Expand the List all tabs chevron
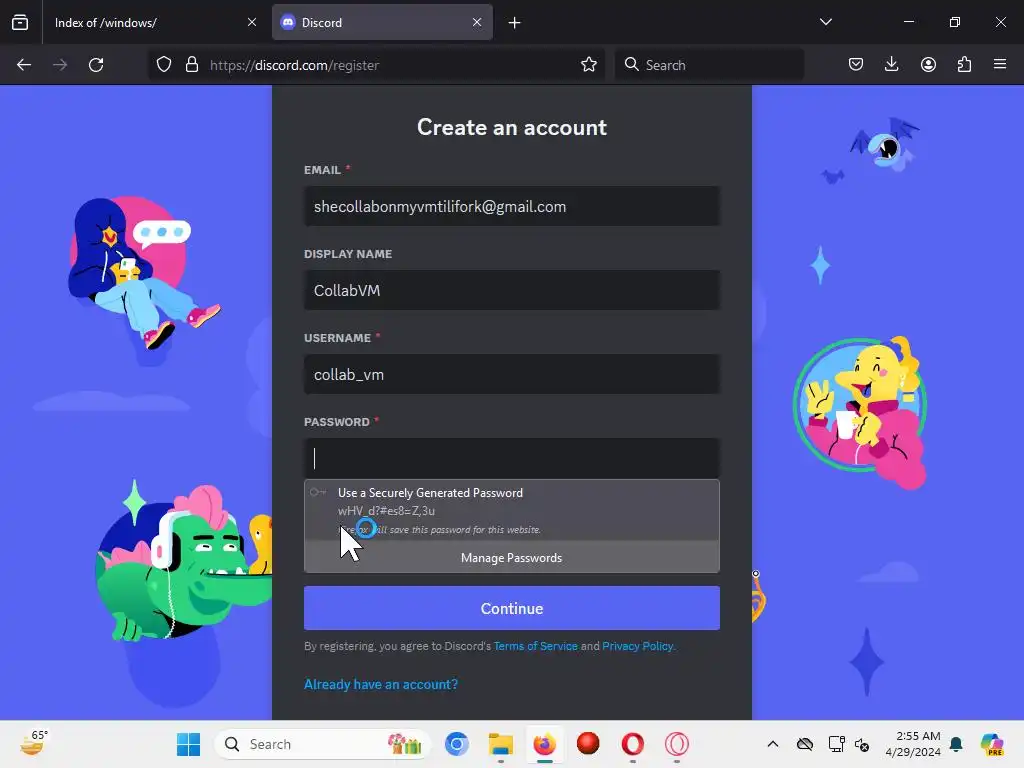Viewport: 1024px width, 768px height. [826, 22]
